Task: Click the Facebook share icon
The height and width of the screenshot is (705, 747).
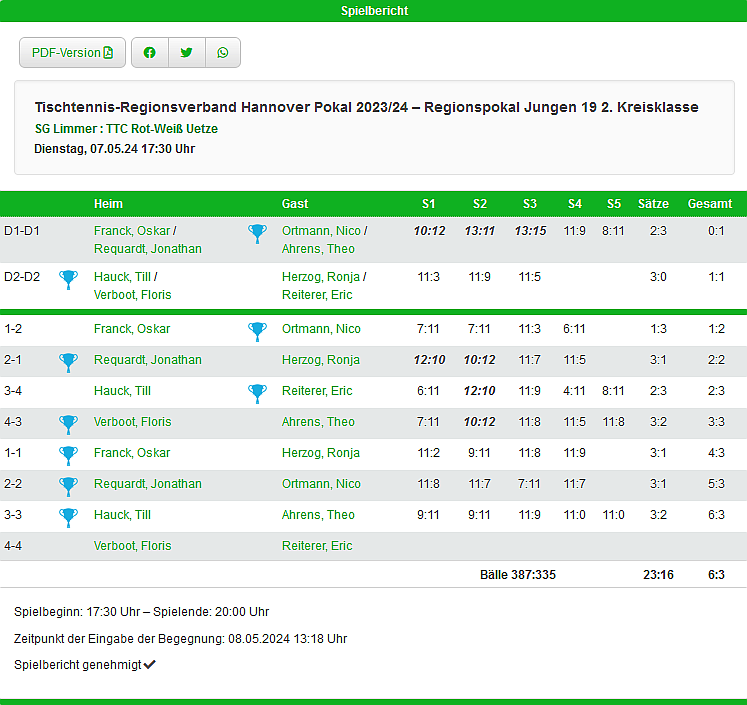Action: click(149, 53)
